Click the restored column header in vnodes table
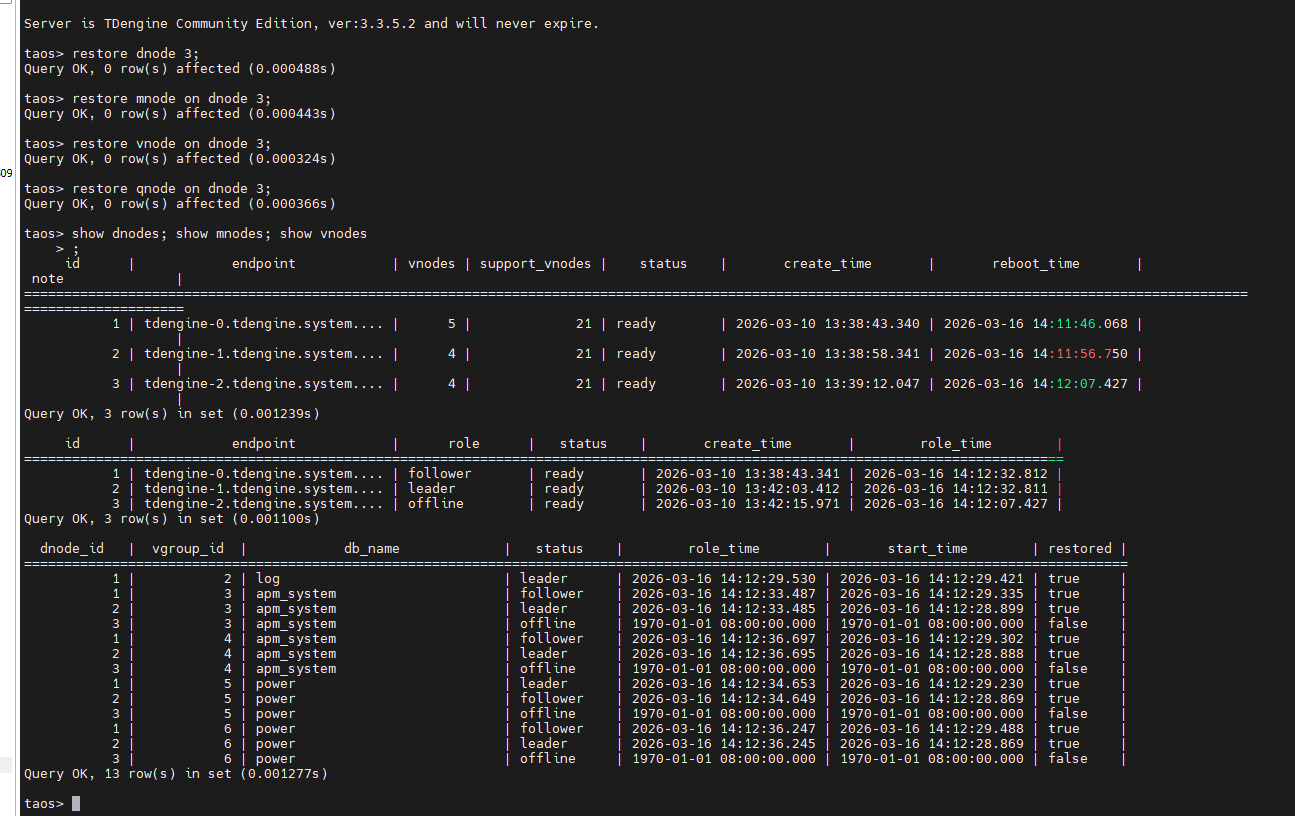Image resolution: width=1295 pixels, height=816 pixels. click(1079, 549)
